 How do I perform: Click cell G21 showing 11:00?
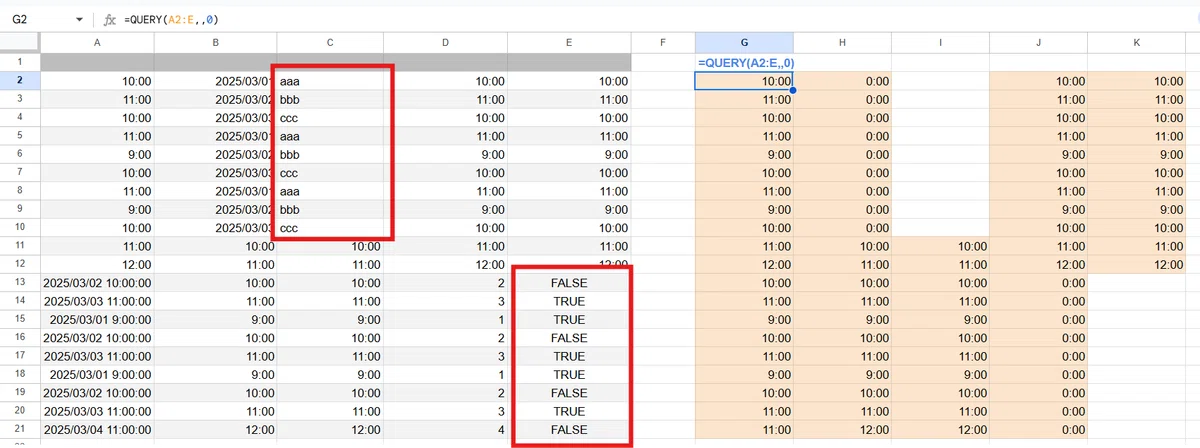click(745, 430)
